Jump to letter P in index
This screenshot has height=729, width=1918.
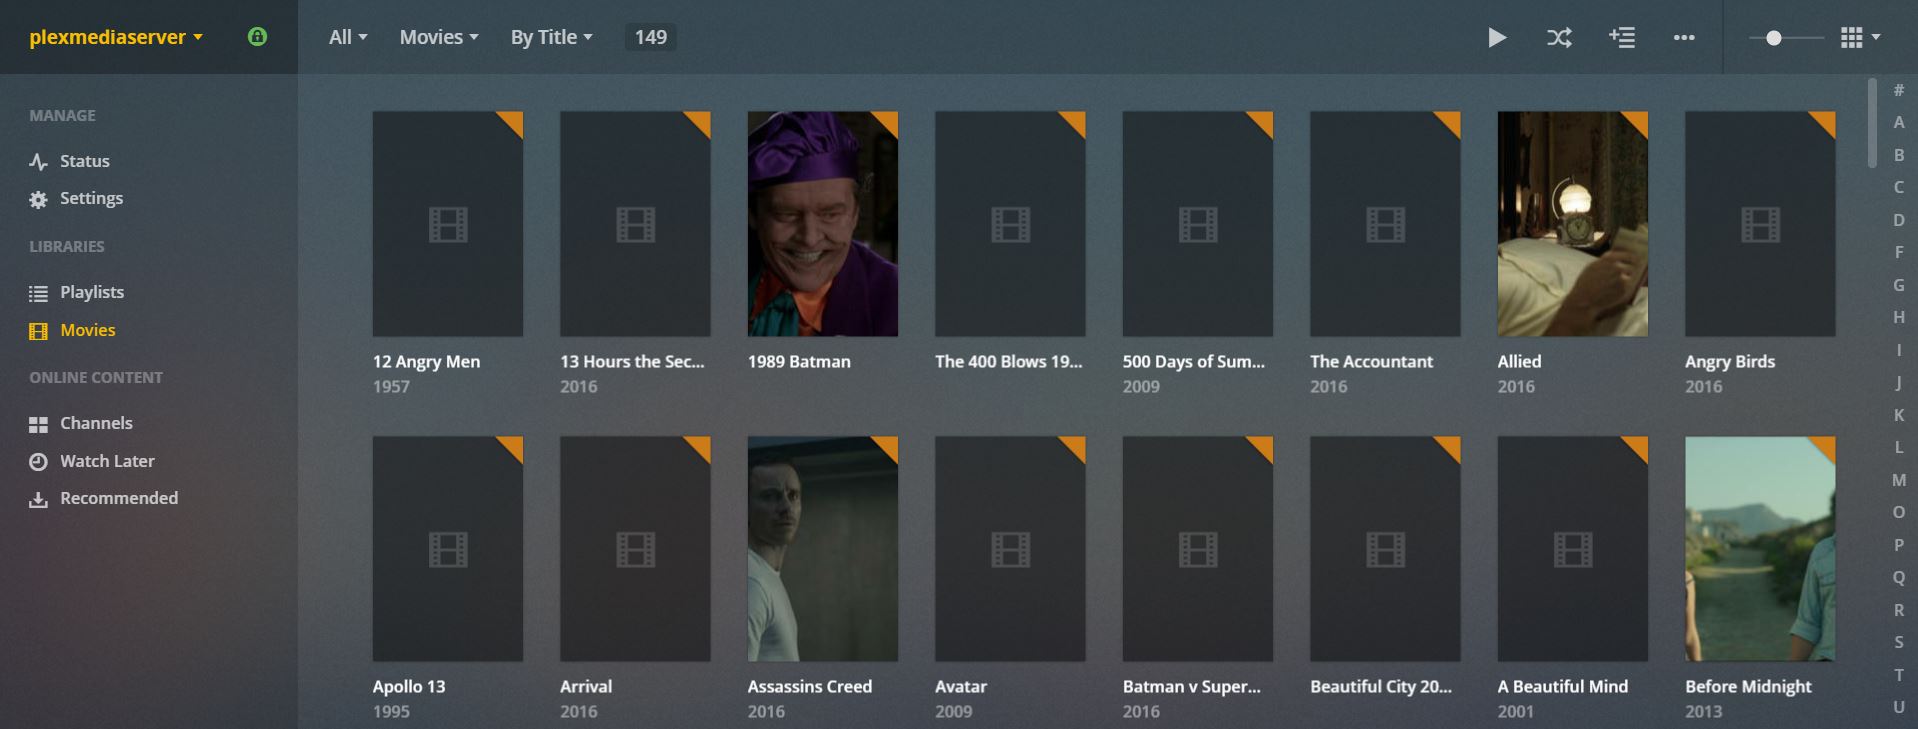1898,545
